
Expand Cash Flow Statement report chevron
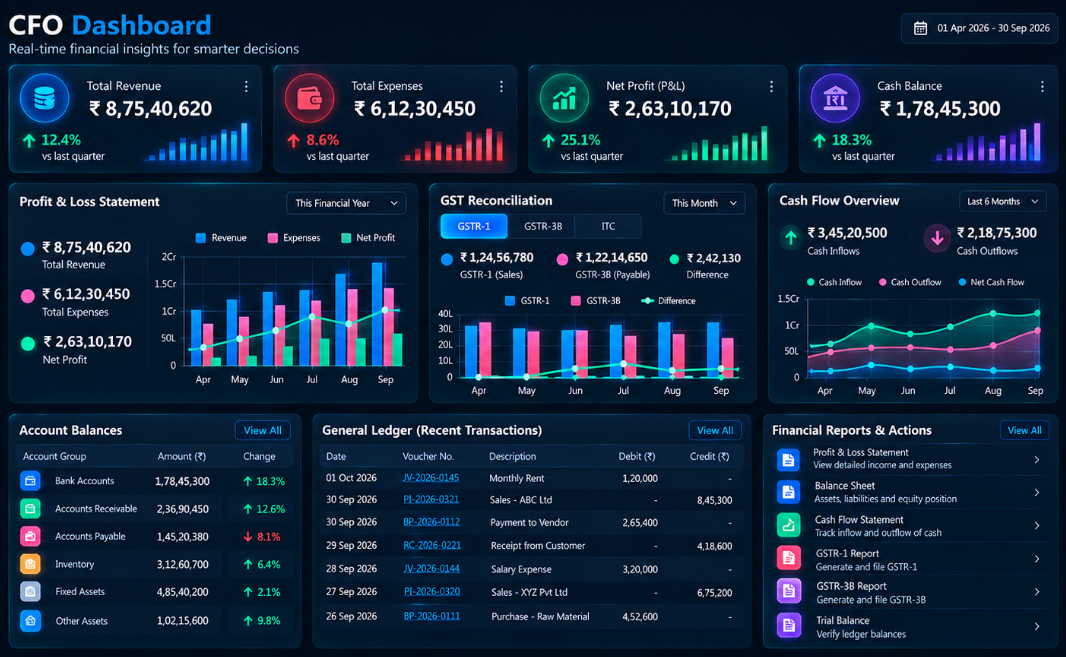(1037, 526)
